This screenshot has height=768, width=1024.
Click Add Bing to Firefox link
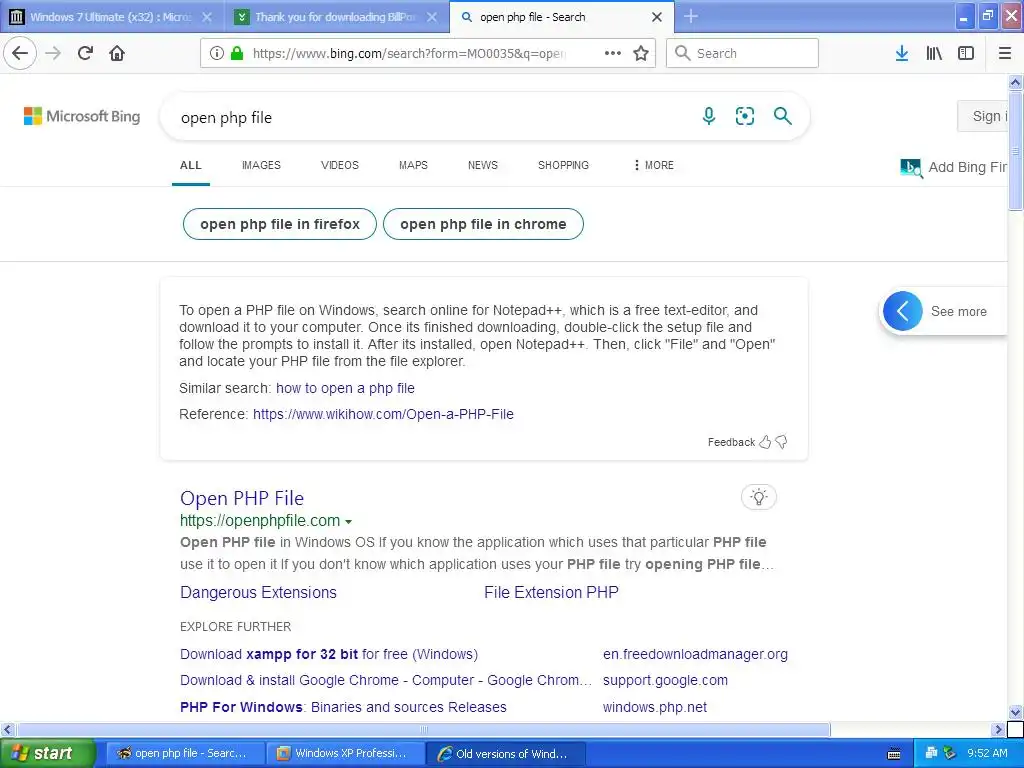coord(954,167)
